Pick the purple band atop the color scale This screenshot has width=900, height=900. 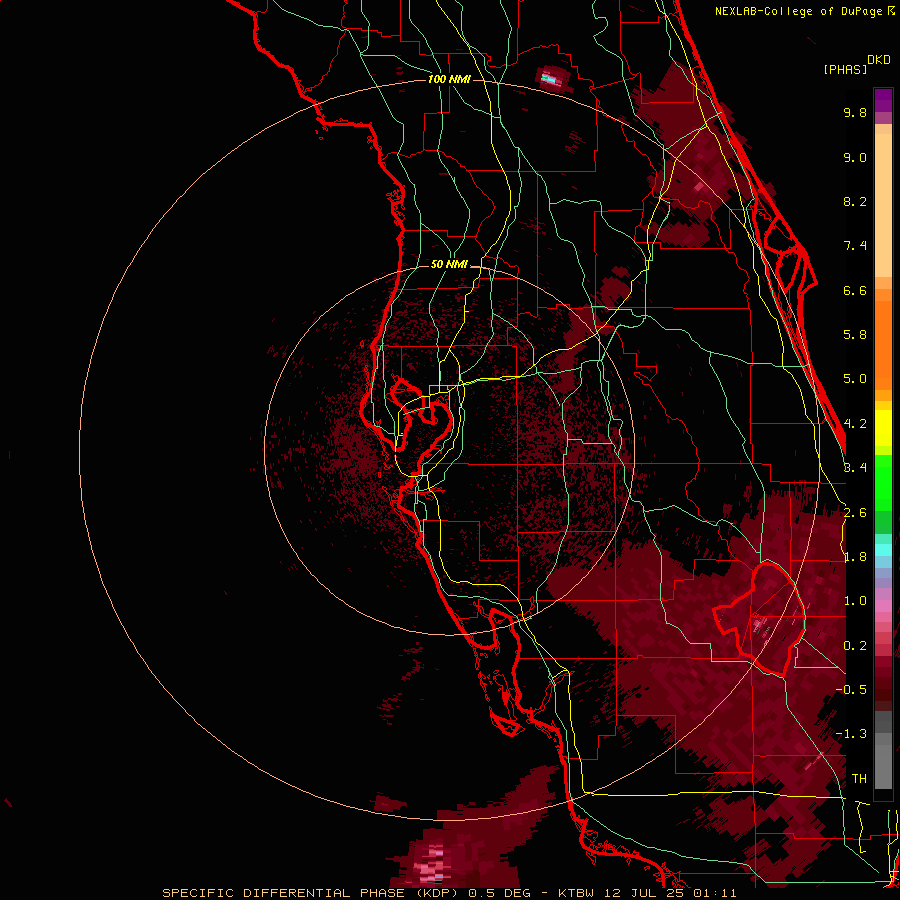click(x=883, y=100)
